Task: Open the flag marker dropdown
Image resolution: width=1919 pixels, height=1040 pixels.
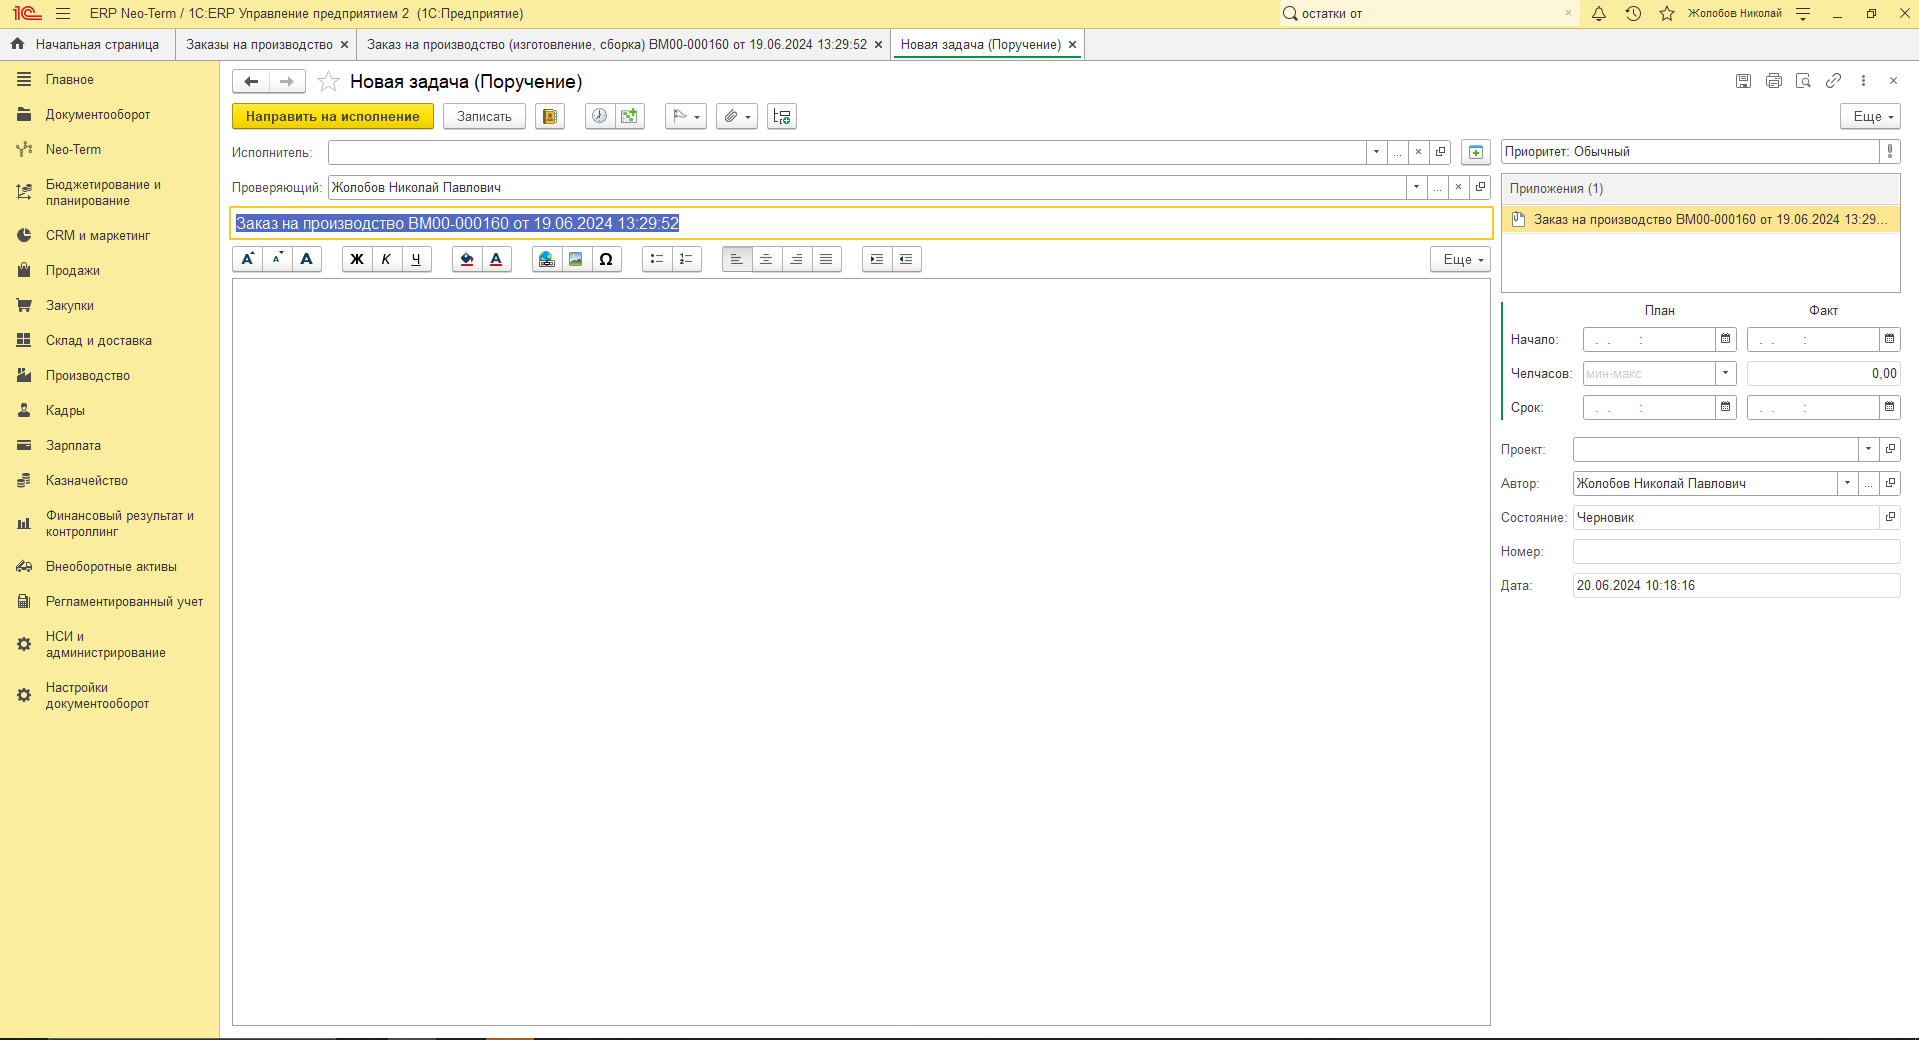Action: coord(686,117)
